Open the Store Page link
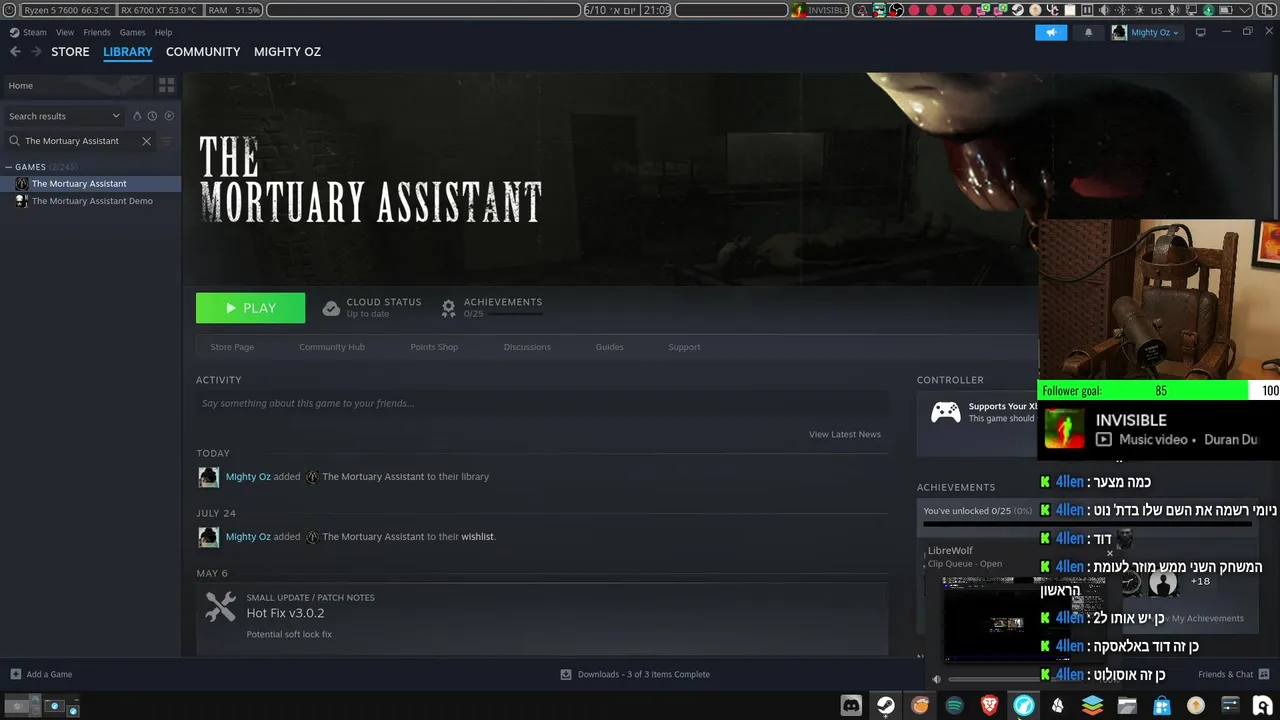The height and width of the screenshot is (720, 1280). (232, 347)
